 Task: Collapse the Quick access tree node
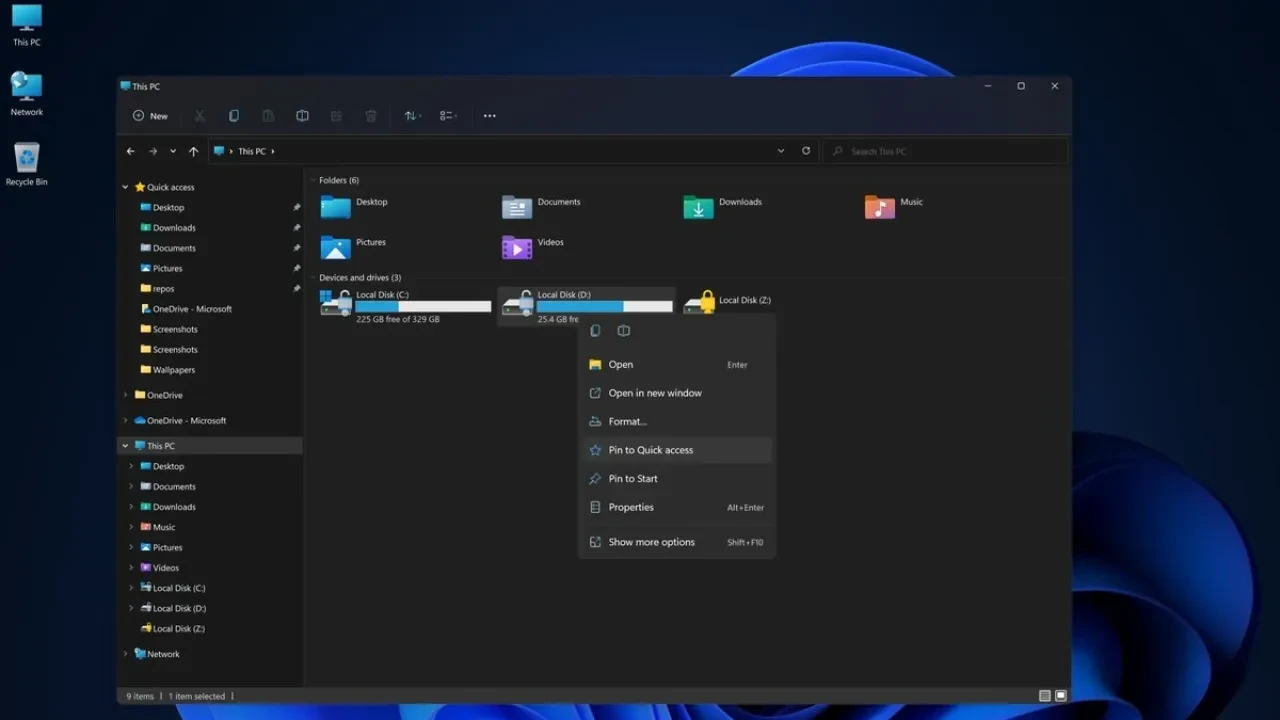[x=126, y=187]
